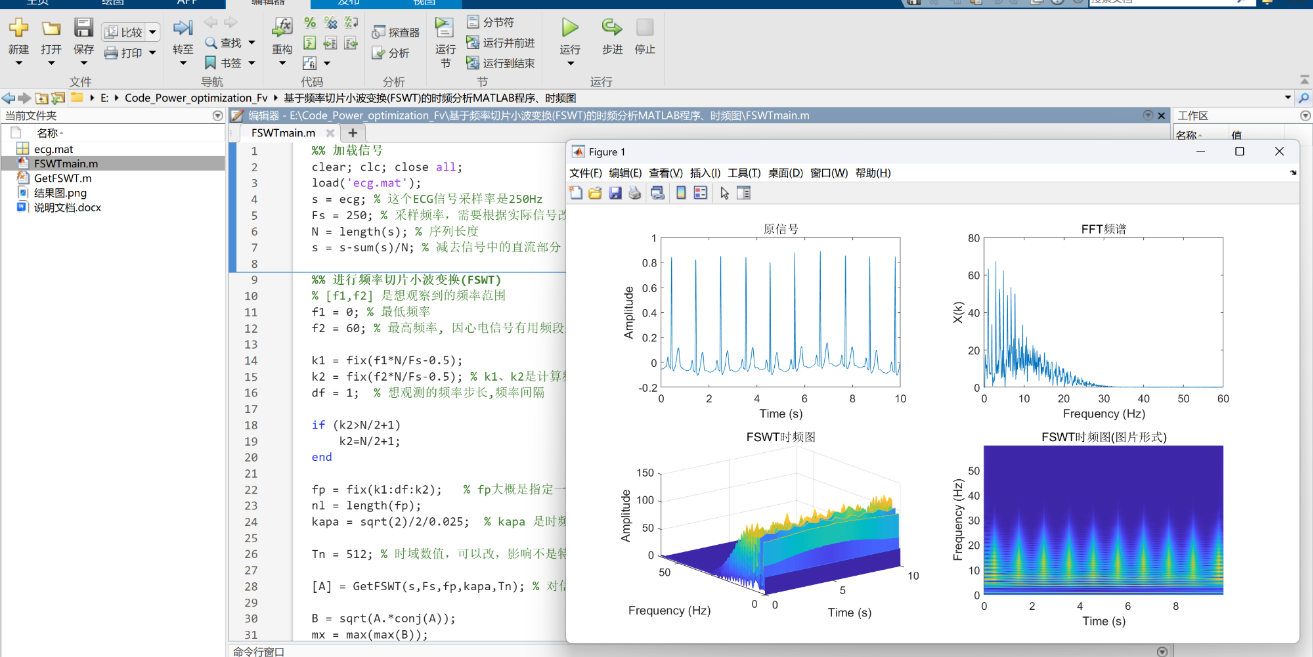Click Run Section (运行节) icon
The image size is (1313, 657).
click(x=445, y=28)
